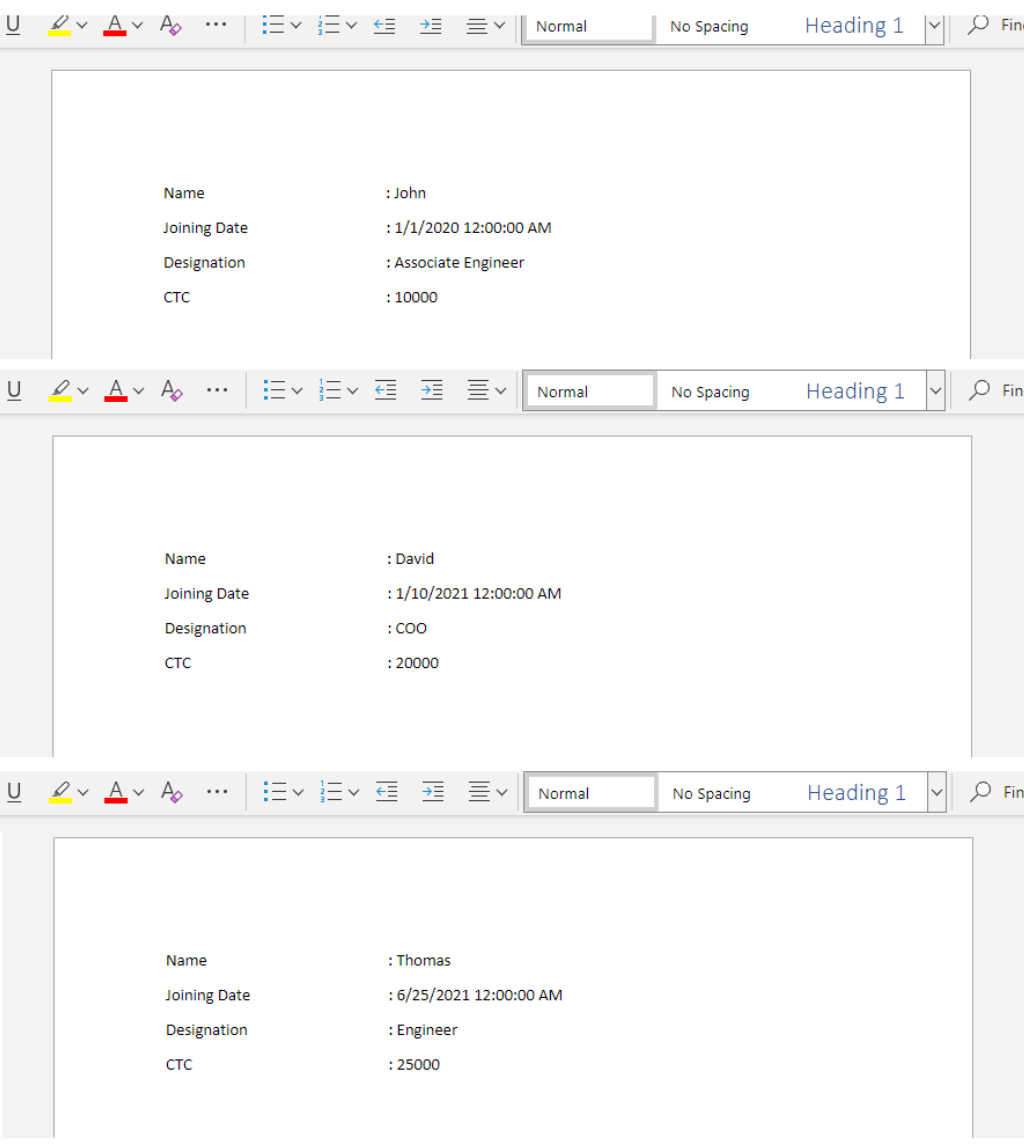This screenshot has width=1024, height=1147.
Task: Click paragraph alignment icon above John's document
Action: pos(477,25)
